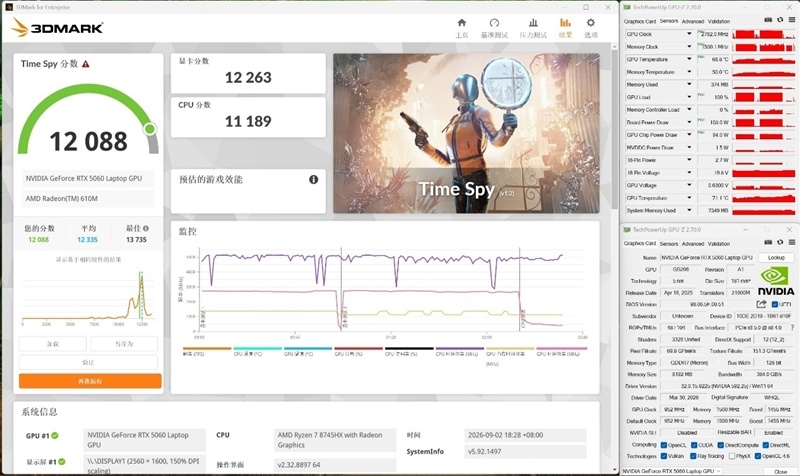
Task: Click the warning triangle beside Time Spy 分数
Action: [x=86, y=64]
